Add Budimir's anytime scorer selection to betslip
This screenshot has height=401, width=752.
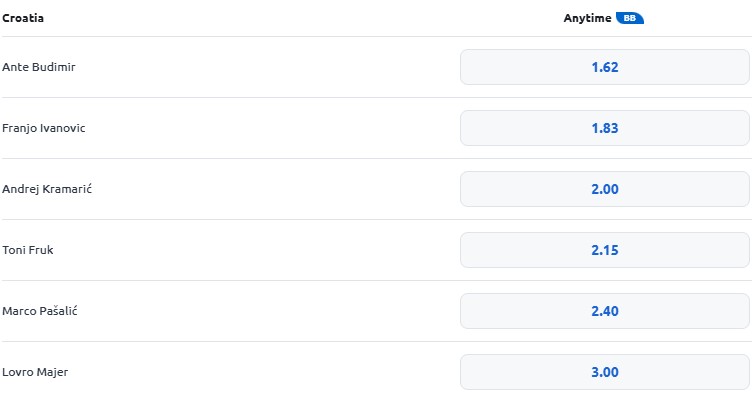pos(605,67)
